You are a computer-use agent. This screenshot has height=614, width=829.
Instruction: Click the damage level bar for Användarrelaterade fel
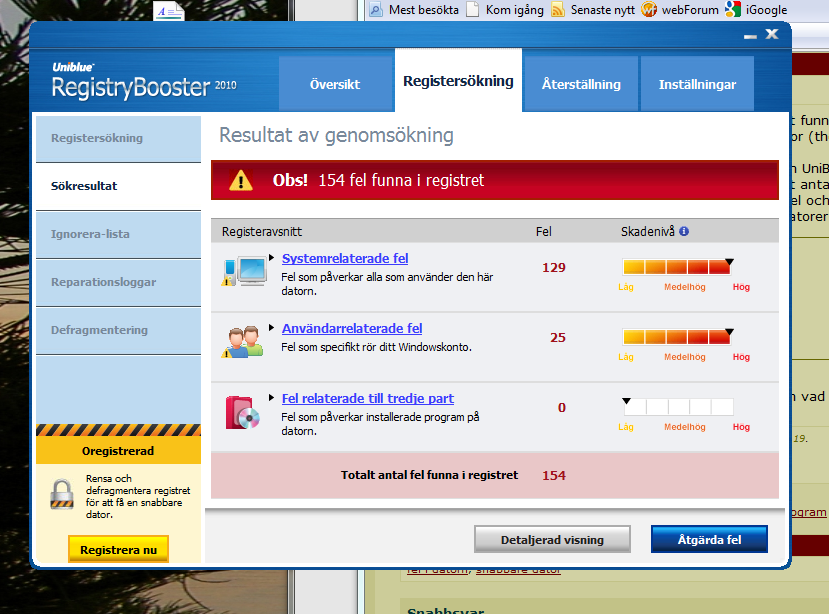pyautogui.click(x=677, y=336)
